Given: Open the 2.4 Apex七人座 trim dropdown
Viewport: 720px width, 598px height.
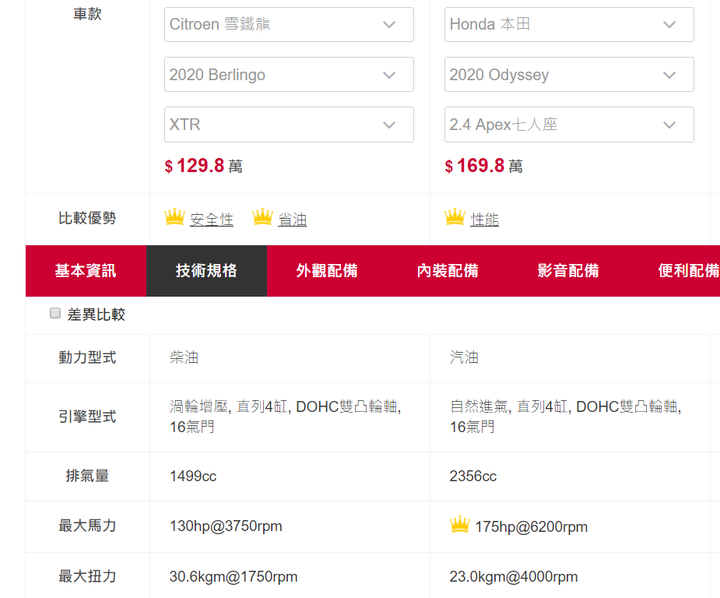Looking at the screenshot, I should click(569, 124).
